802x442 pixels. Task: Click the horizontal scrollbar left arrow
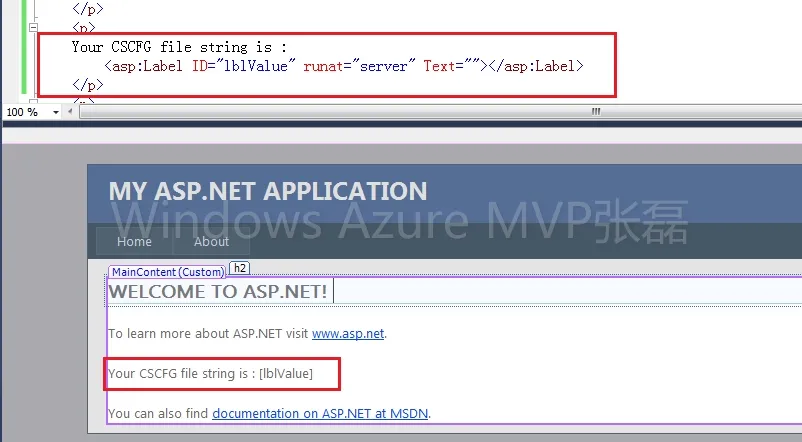70,112
